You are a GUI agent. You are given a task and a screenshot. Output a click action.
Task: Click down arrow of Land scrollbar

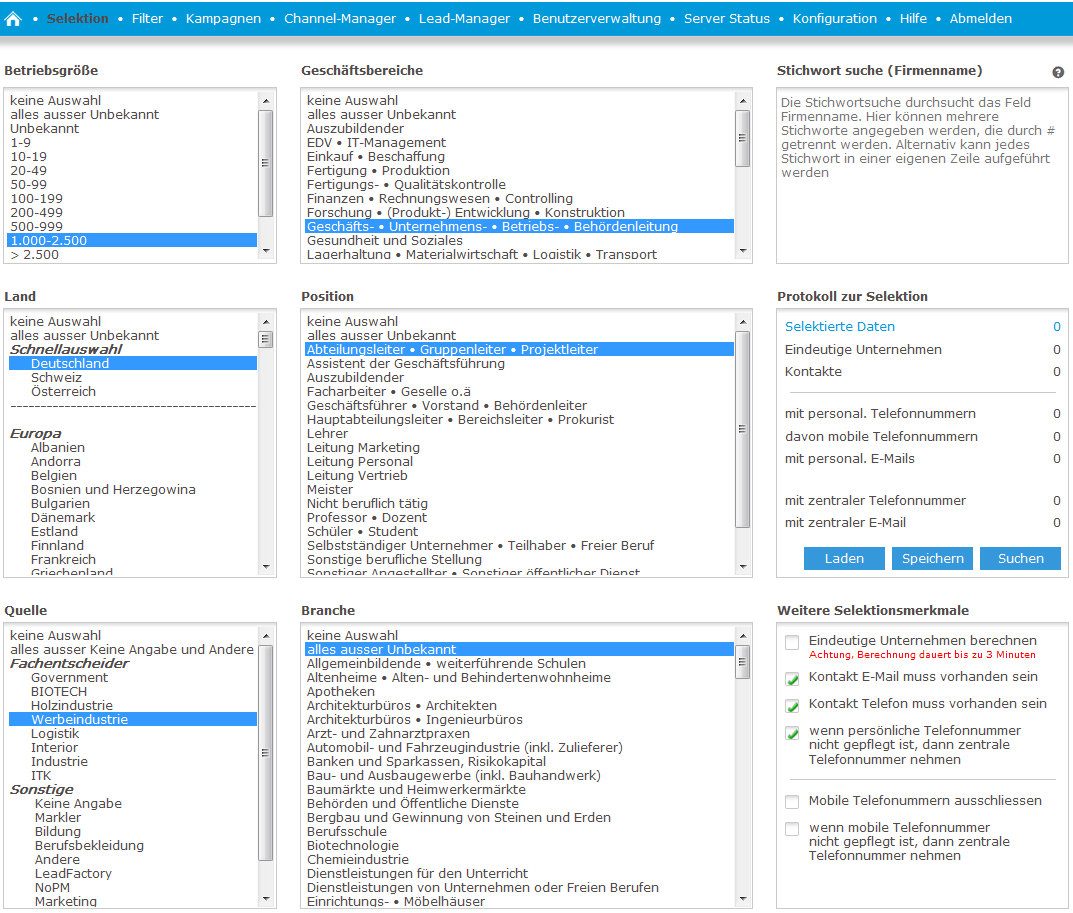click(266, 567)
